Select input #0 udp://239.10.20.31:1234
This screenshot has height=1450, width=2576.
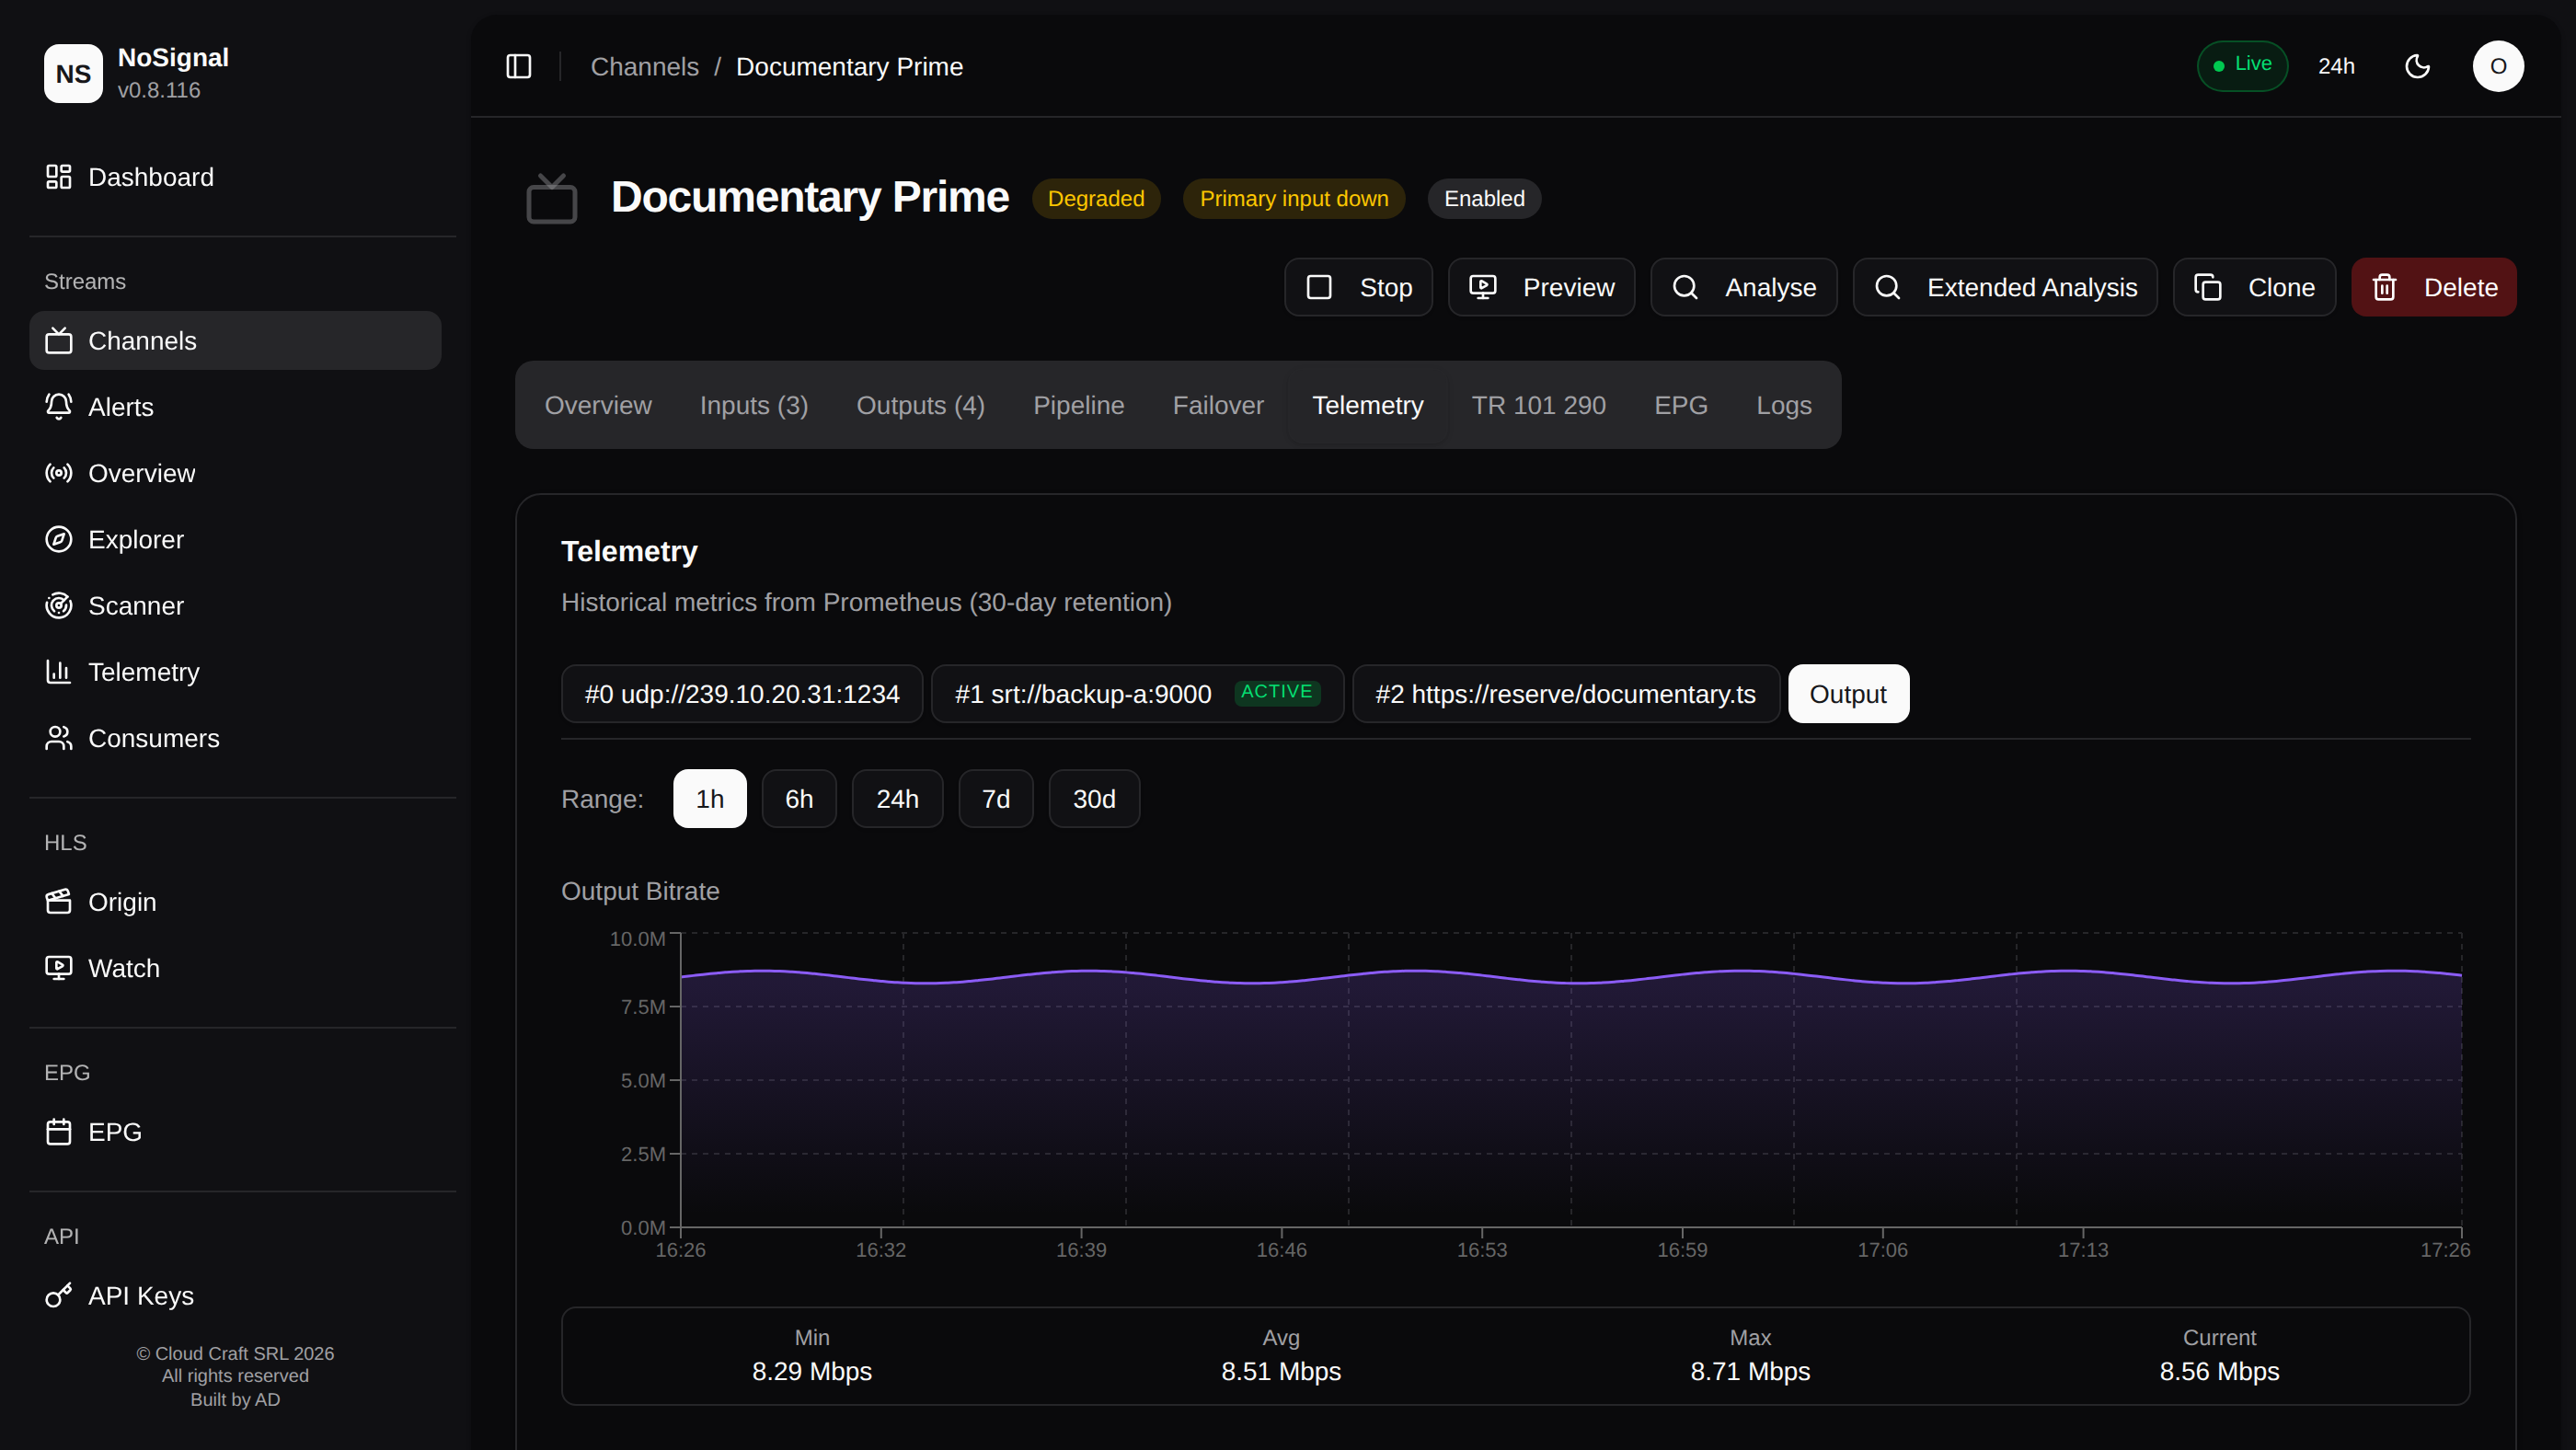[742, 694]
